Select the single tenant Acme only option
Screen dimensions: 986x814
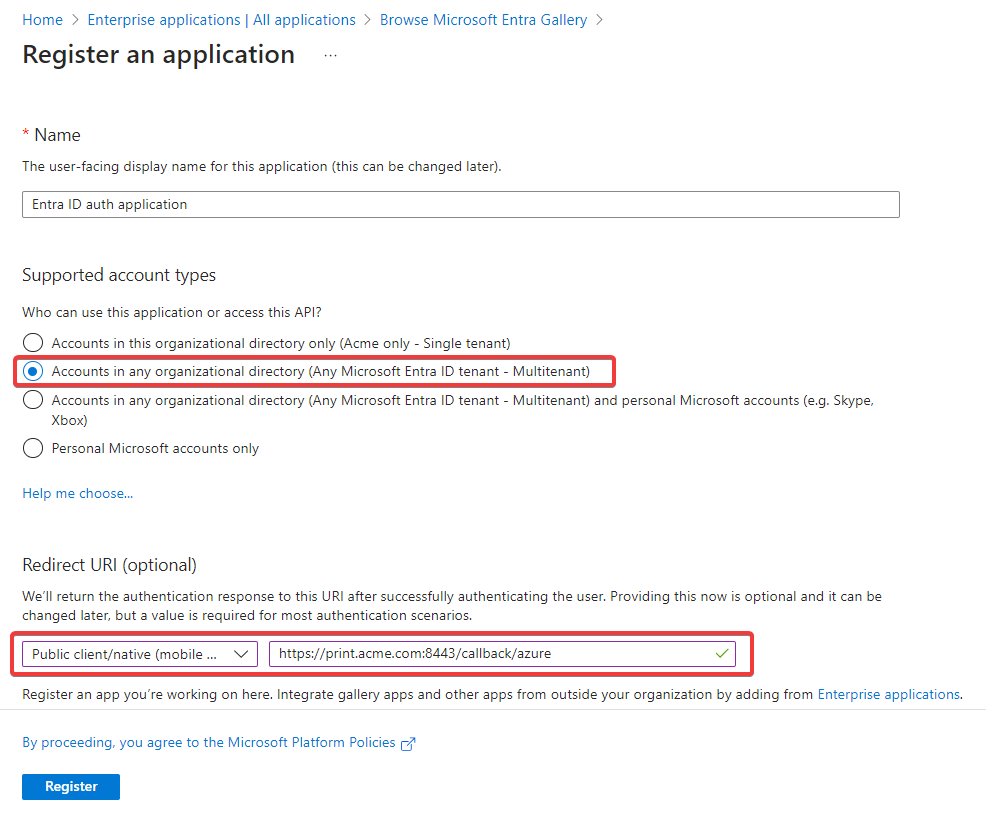(33, 343)
